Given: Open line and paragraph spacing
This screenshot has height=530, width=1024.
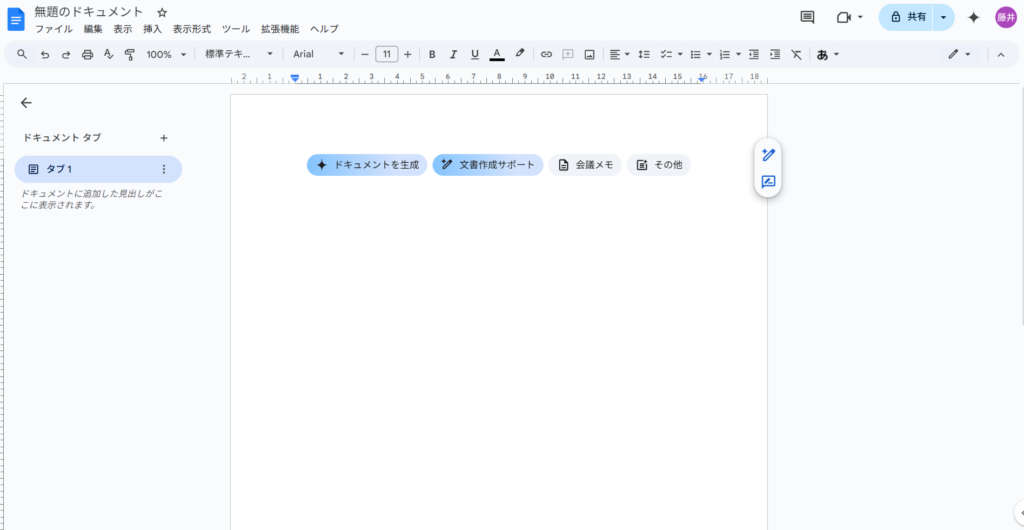Looking at the screenshot, I should coord(644,54).
